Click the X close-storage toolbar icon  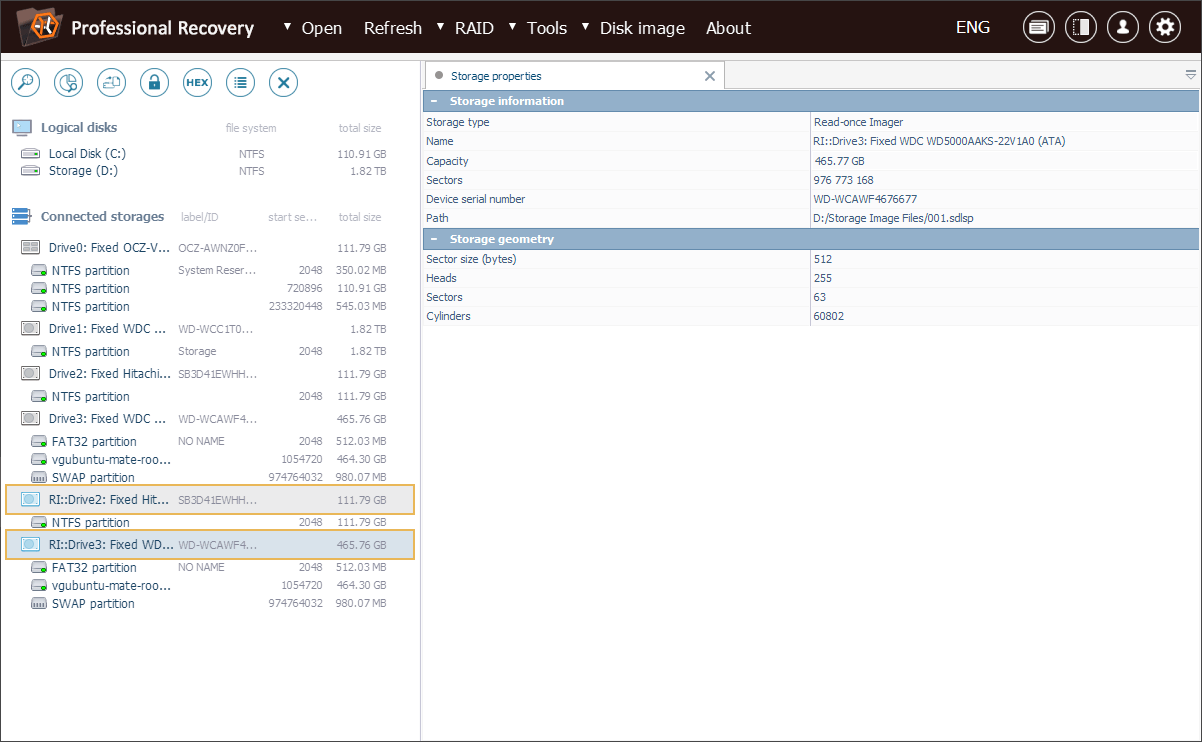click(x=284, y=83)
